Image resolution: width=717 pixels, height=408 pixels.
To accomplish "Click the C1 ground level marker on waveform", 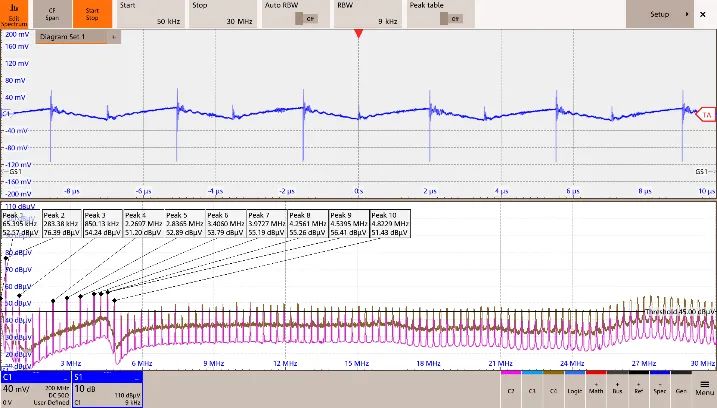I will point(6,113).
